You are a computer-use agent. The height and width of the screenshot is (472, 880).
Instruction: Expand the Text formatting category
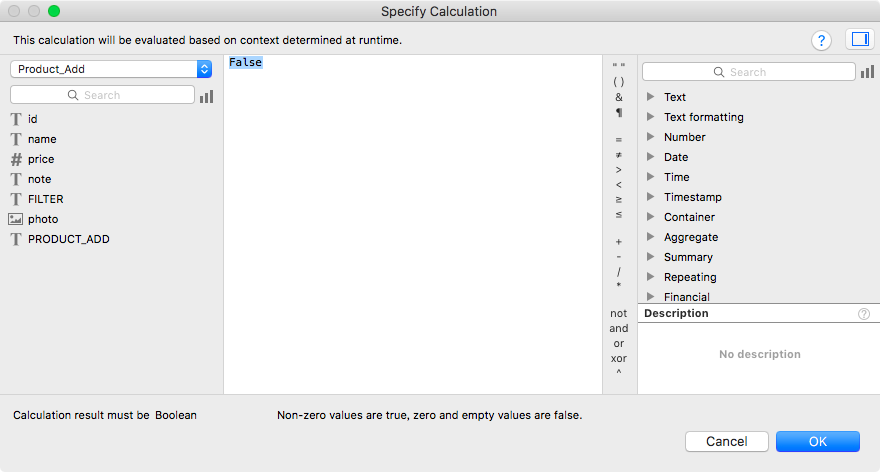point(650,117)
